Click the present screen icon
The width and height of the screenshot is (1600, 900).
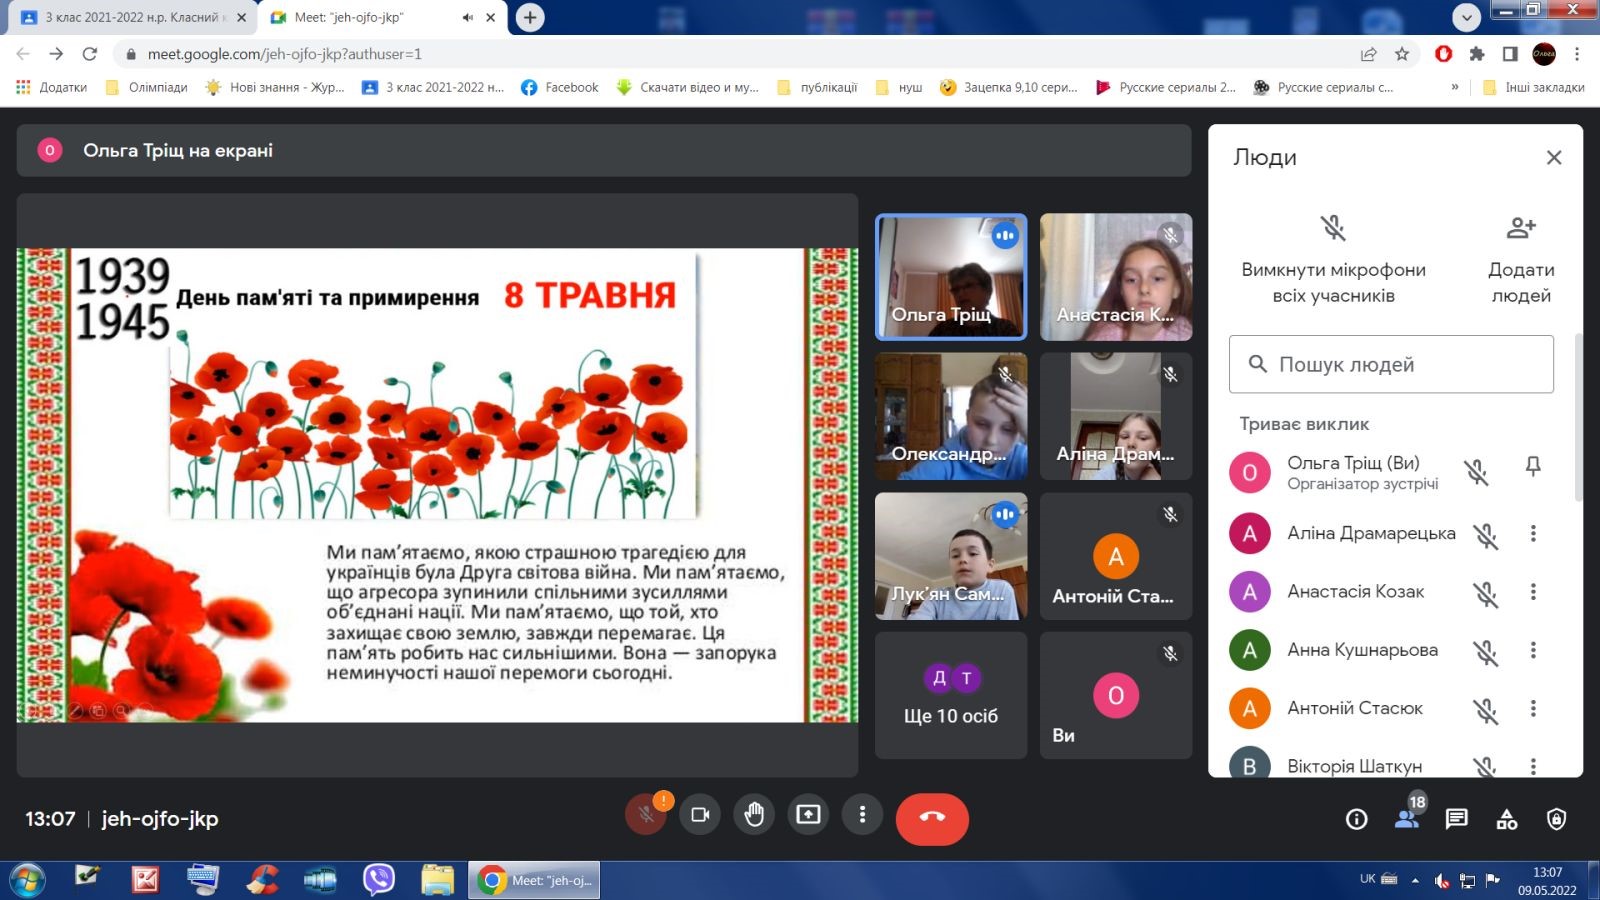point(808,815)
